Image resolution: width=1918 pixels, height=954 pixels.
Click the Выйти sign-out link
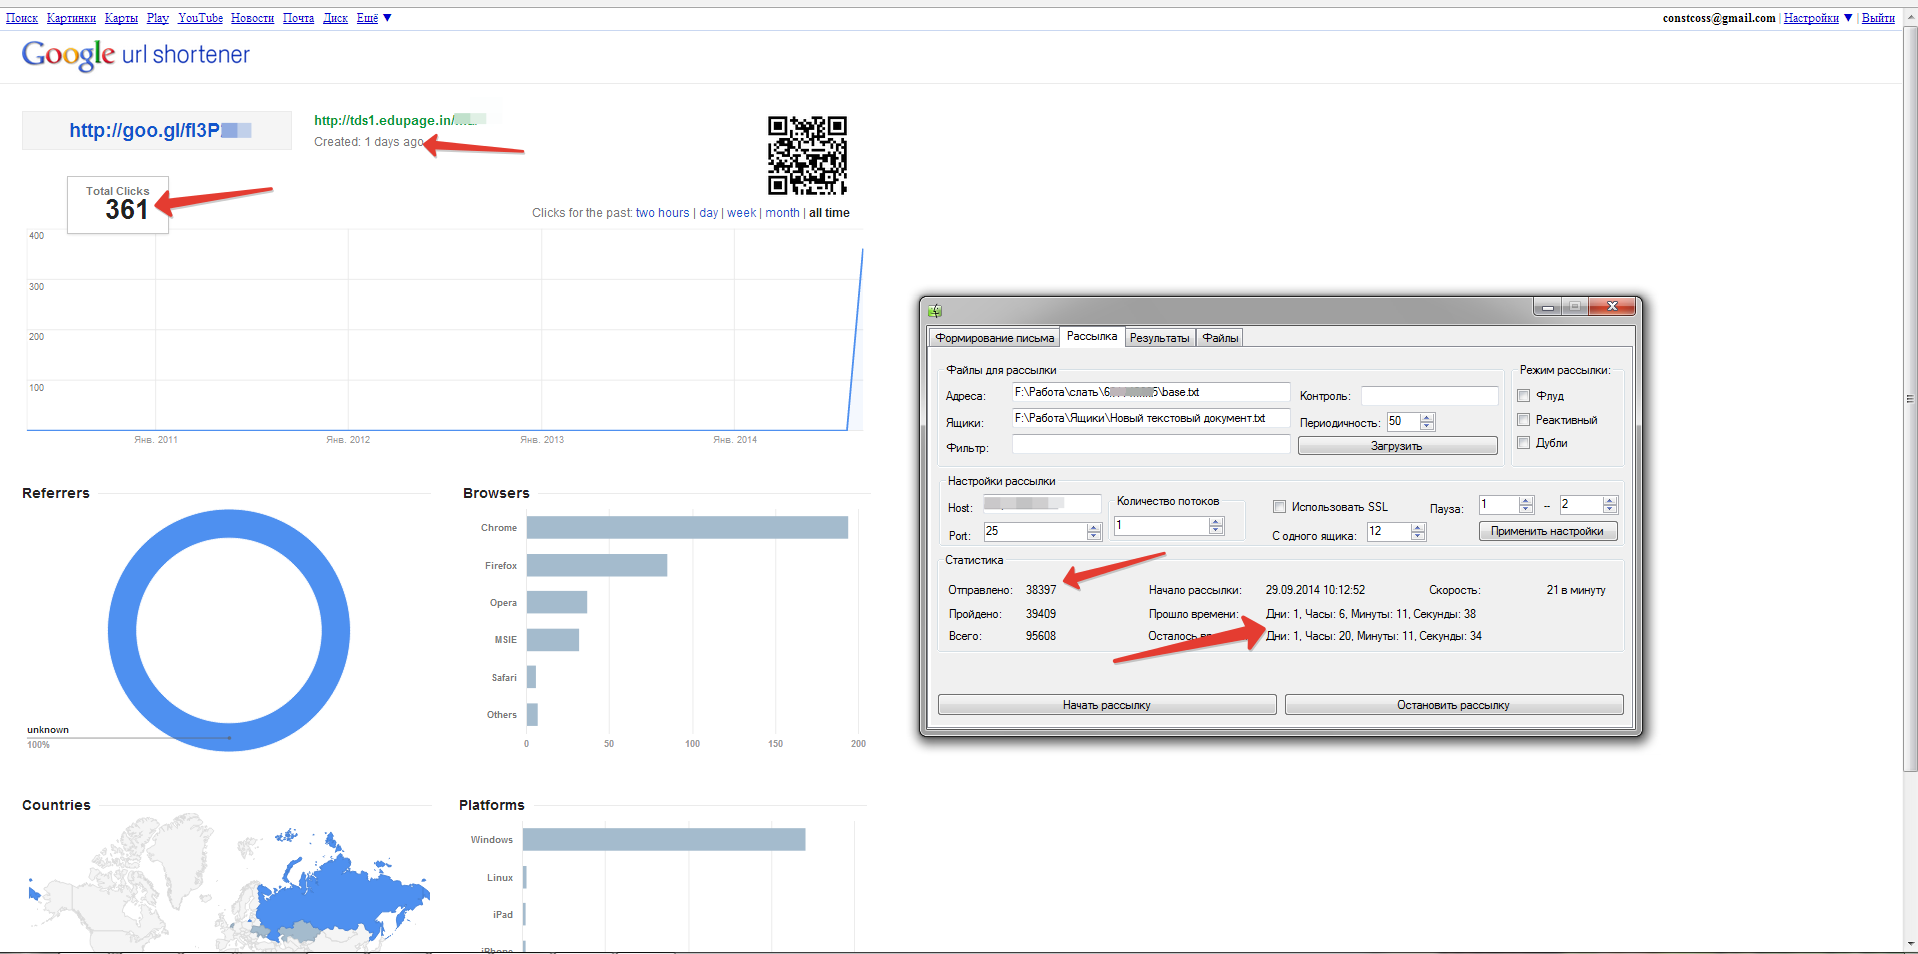1878,18
